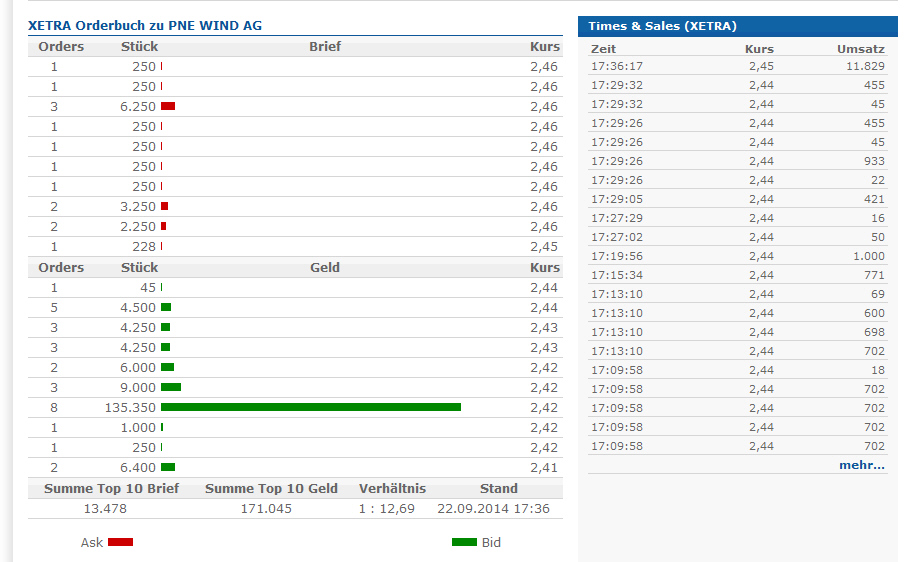Click the '17:36:17' time entry

[x=617, y=66]
